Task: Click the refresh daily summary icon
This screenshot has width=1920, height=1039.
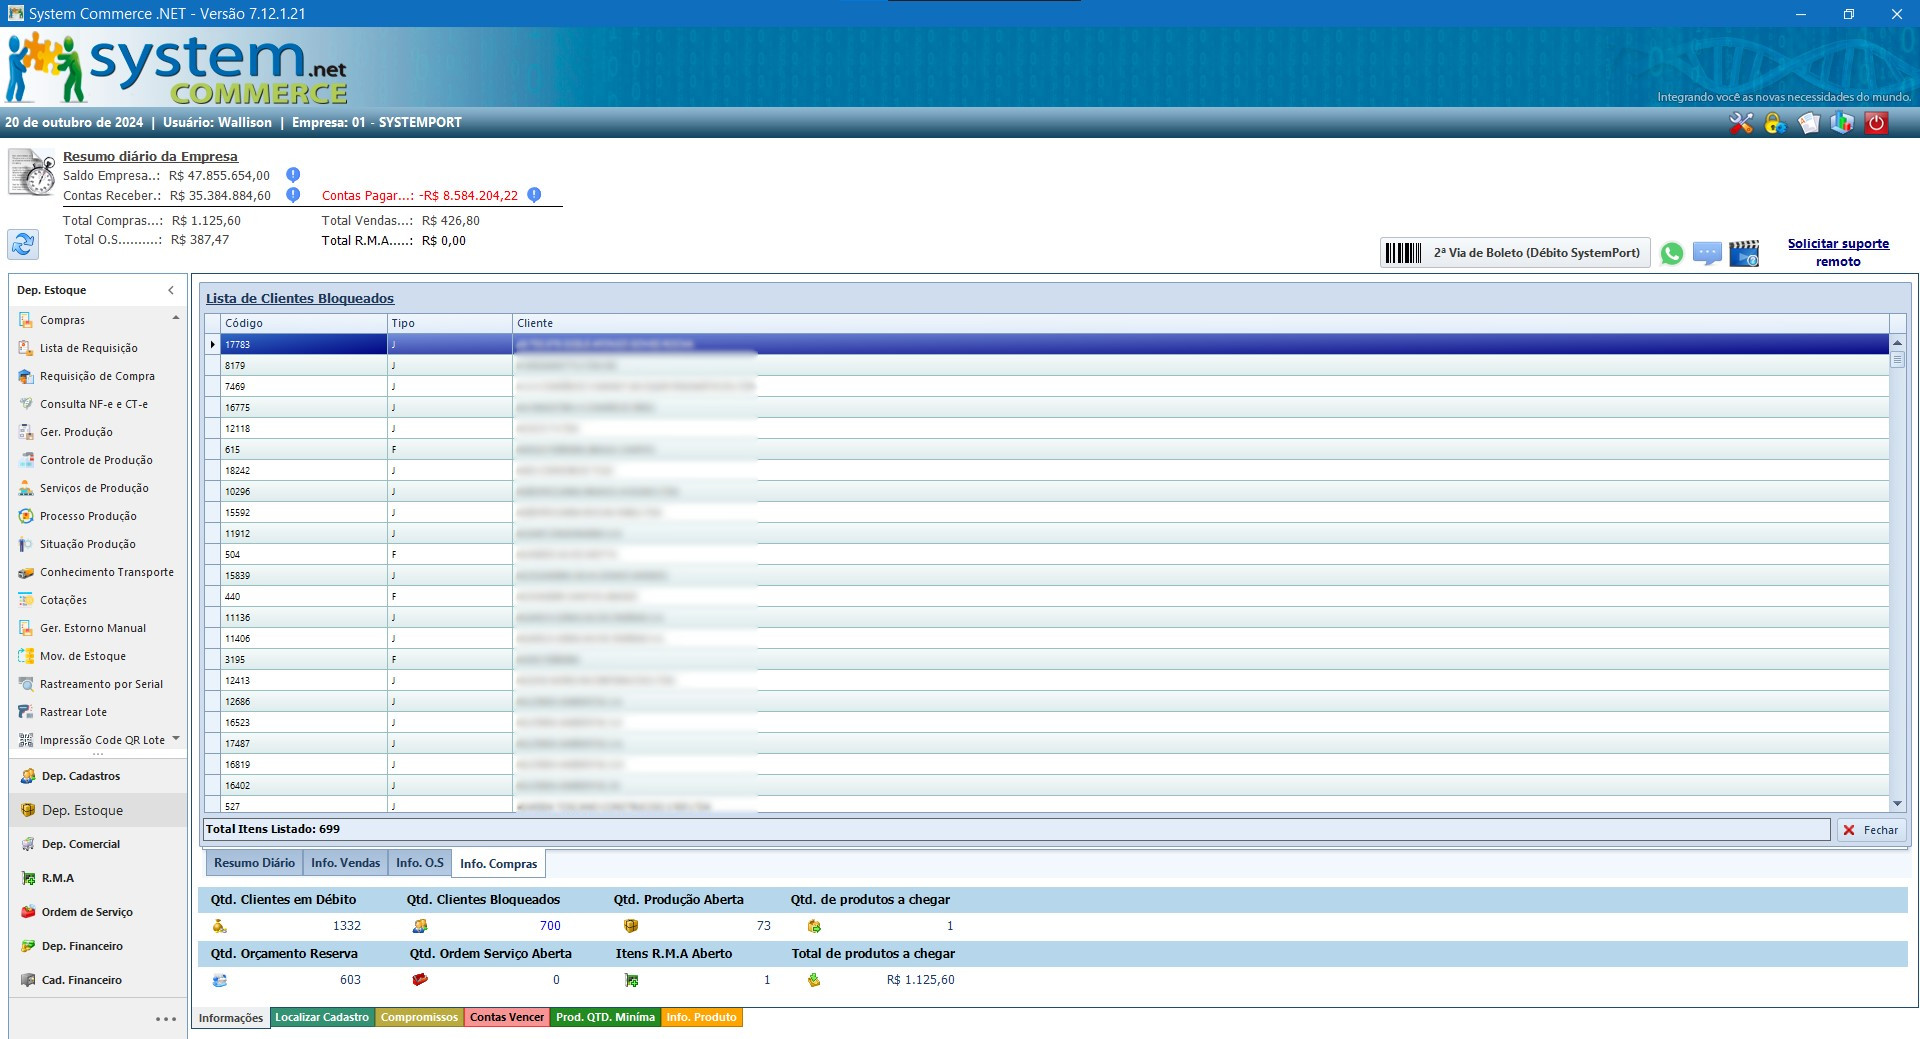Action: tap(23, 244)
